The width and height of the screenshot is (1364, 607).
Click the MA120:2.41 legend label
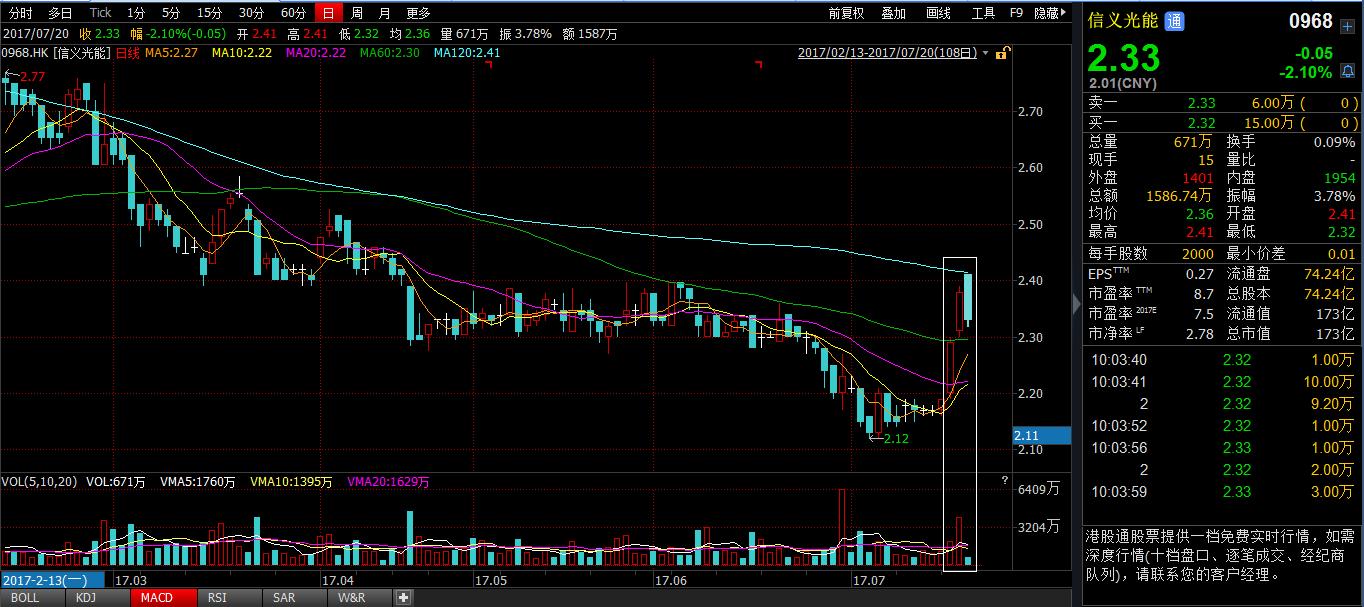click(x=467, y=53)
